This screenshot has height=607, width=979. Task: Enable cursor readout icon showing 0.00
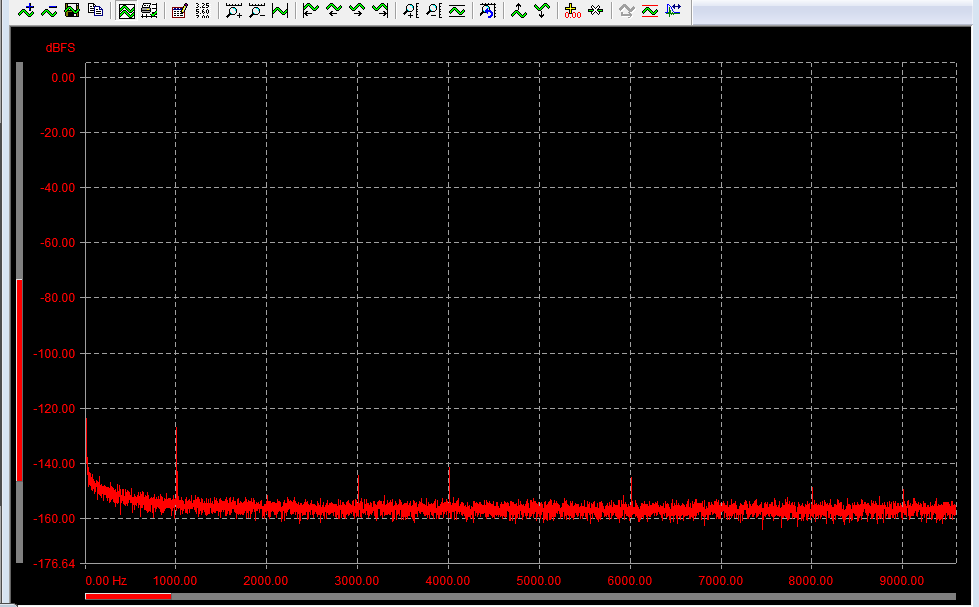[572, 11]
